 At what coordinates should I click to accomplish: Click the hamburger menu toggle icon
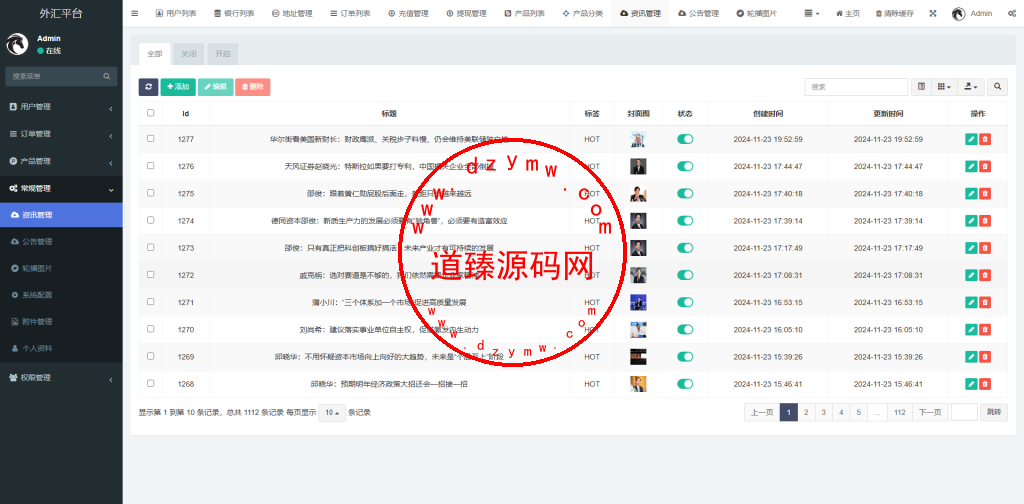click(135, 13)
